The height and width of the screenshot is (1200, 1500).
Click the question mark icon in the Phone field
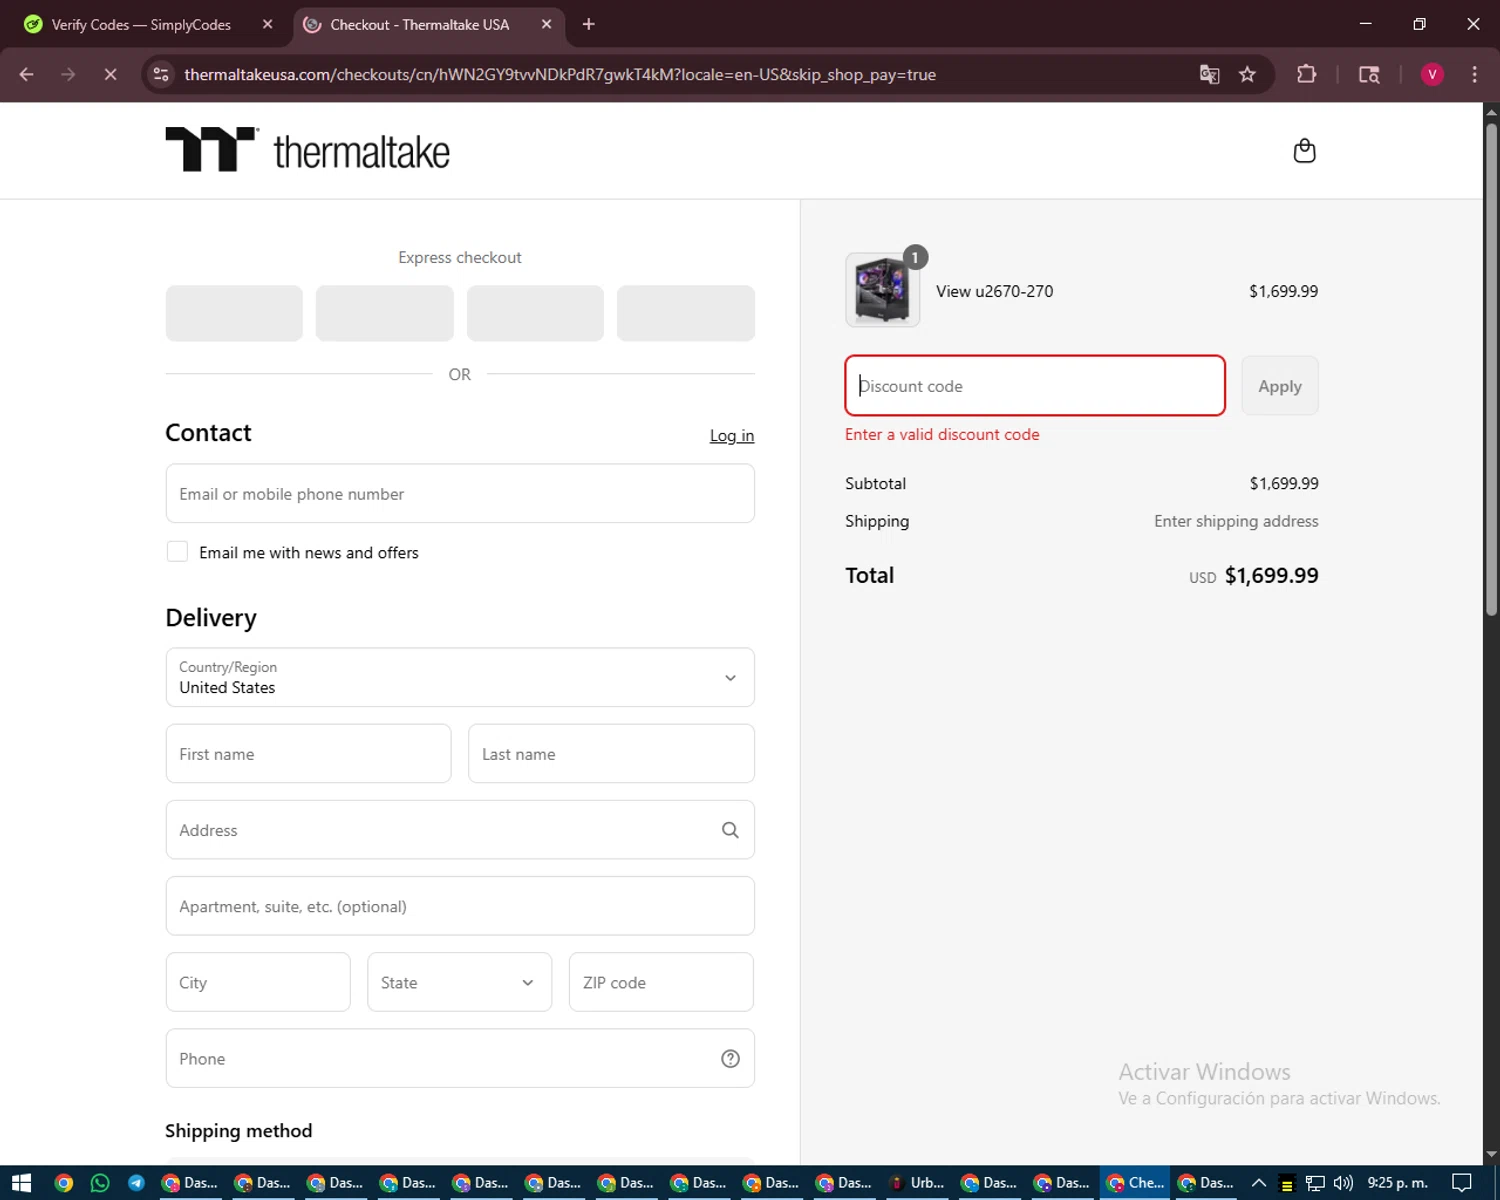pyautogui.click(x=730, y=1059)
